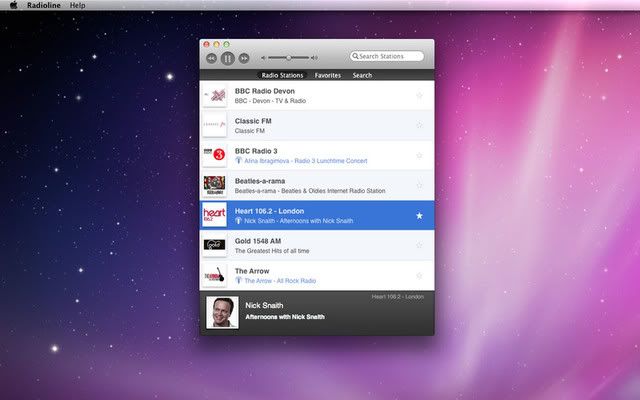
Task: Close the Radioline window with red button
Action: click(x=207, y=44)
